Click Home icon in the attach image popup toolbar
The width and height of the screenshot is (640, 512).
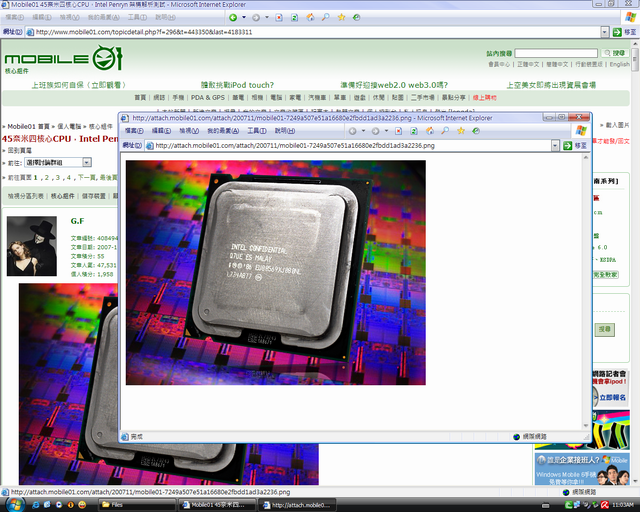tap(430, 131)
